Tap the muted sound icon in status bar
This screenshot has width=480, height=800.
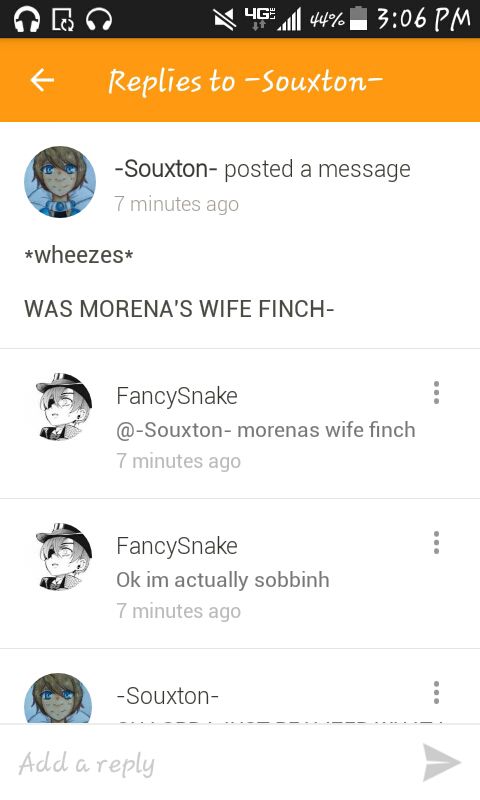(224, 19)
